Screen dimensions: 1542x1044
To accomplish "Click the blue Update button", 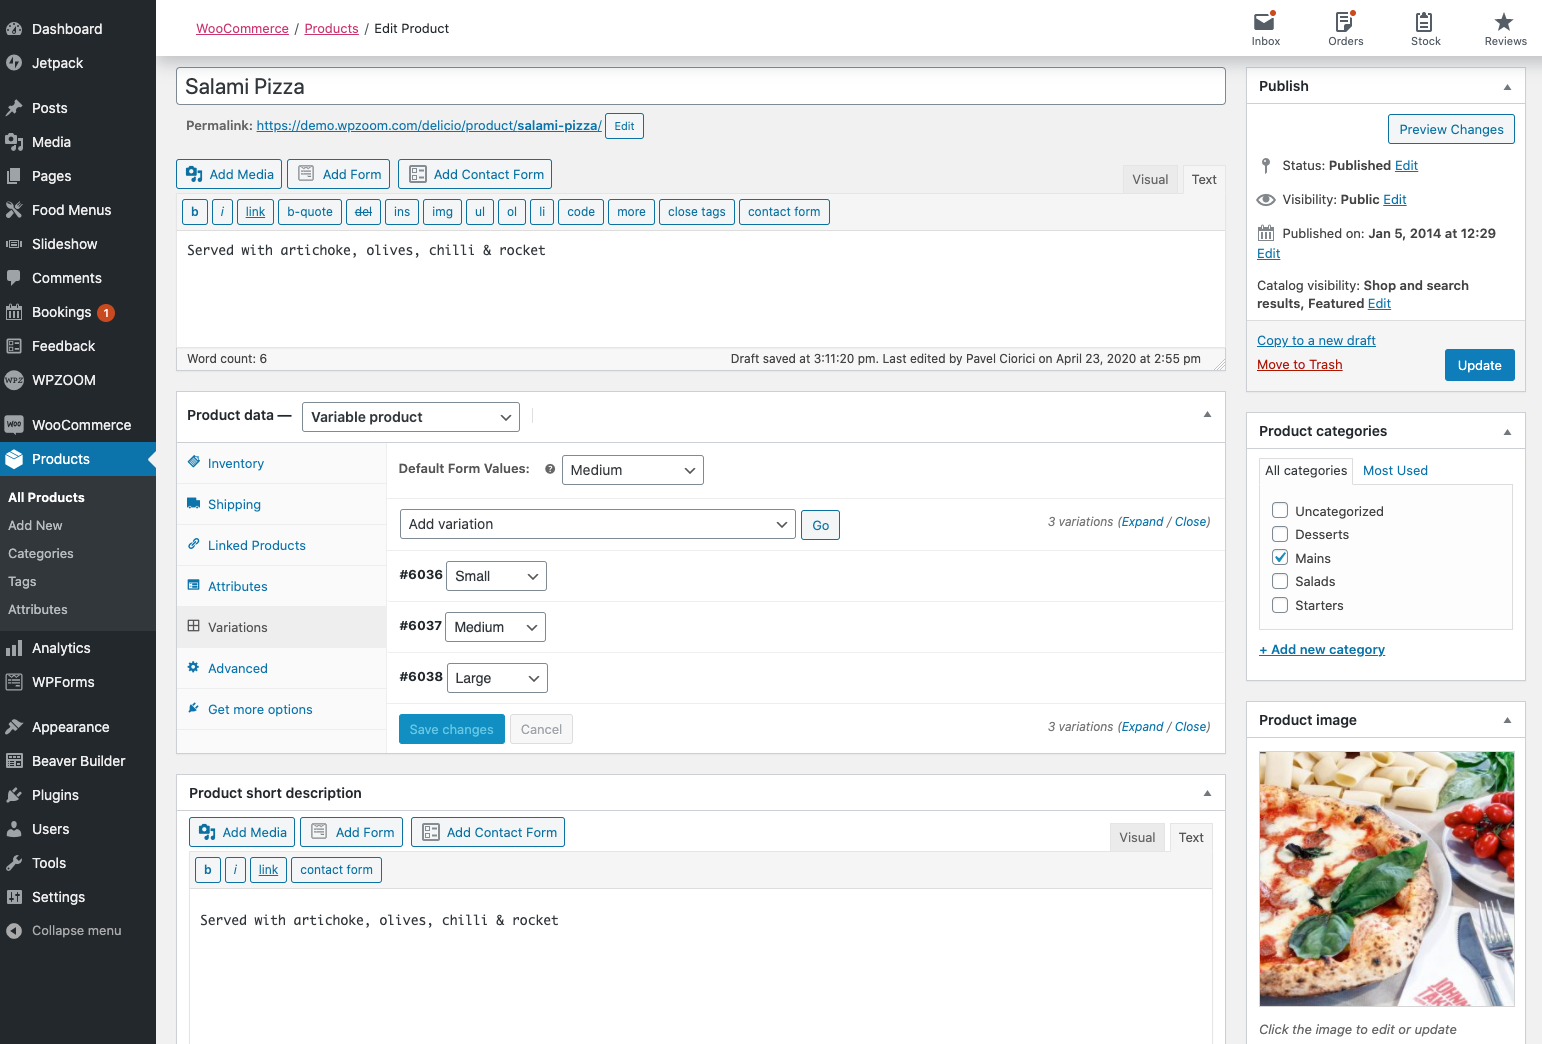I will click(1479, 365).
